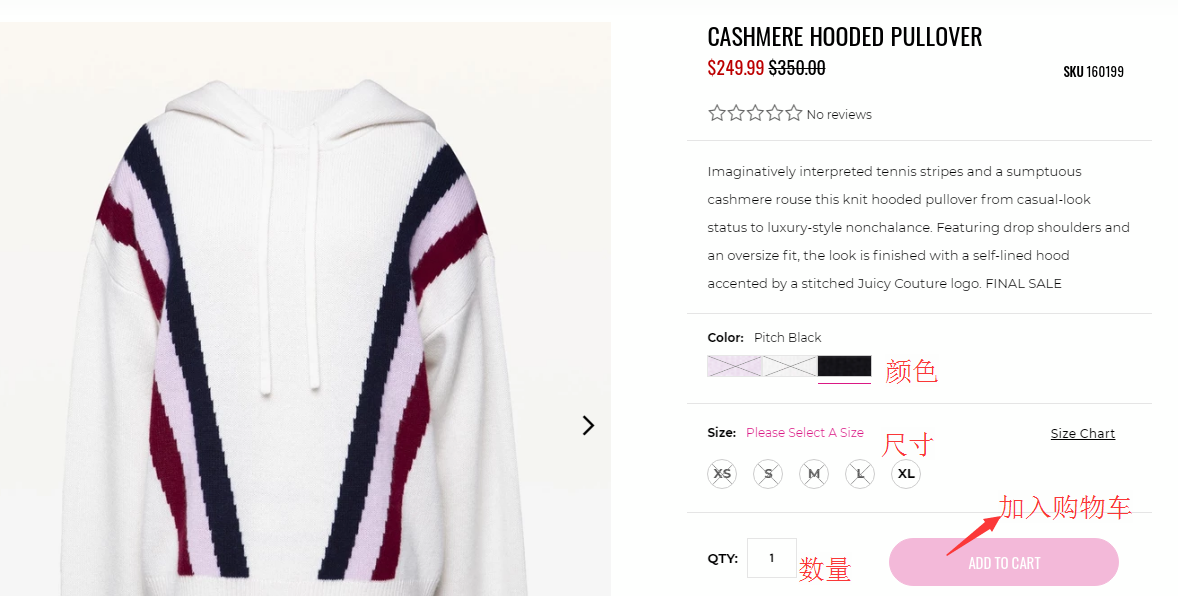Click the fourth rating star
The width and height of the screenshot is (1178, 596).
pyautogui.click(x=775, y=113)
